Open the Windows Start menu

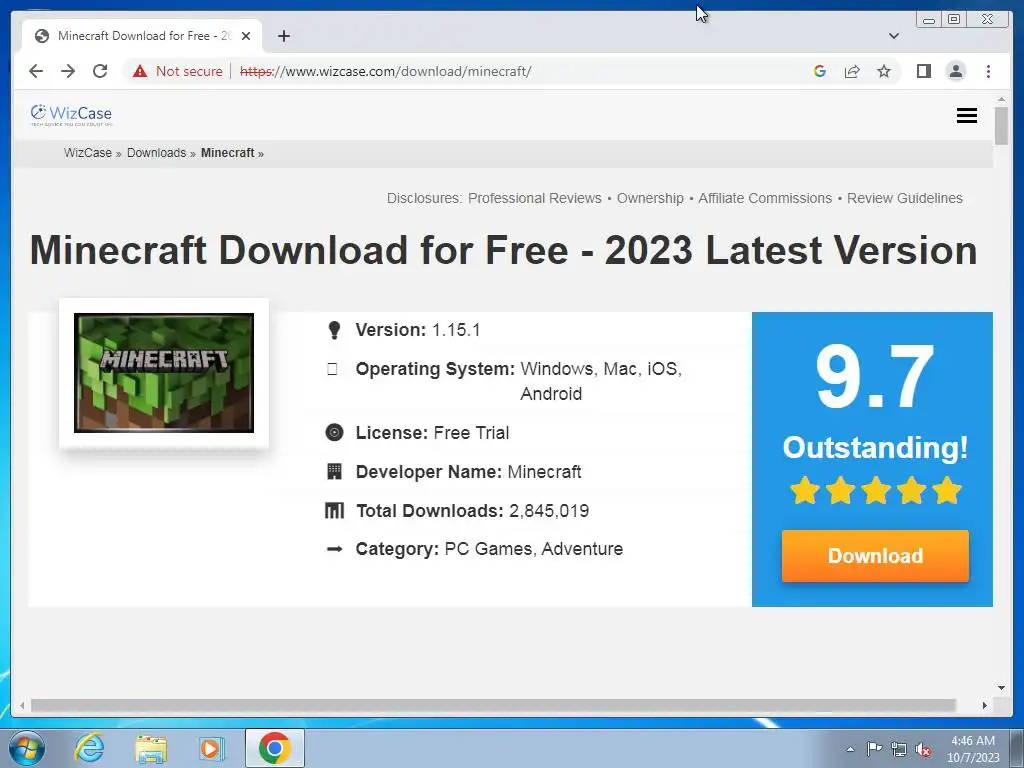27,748
